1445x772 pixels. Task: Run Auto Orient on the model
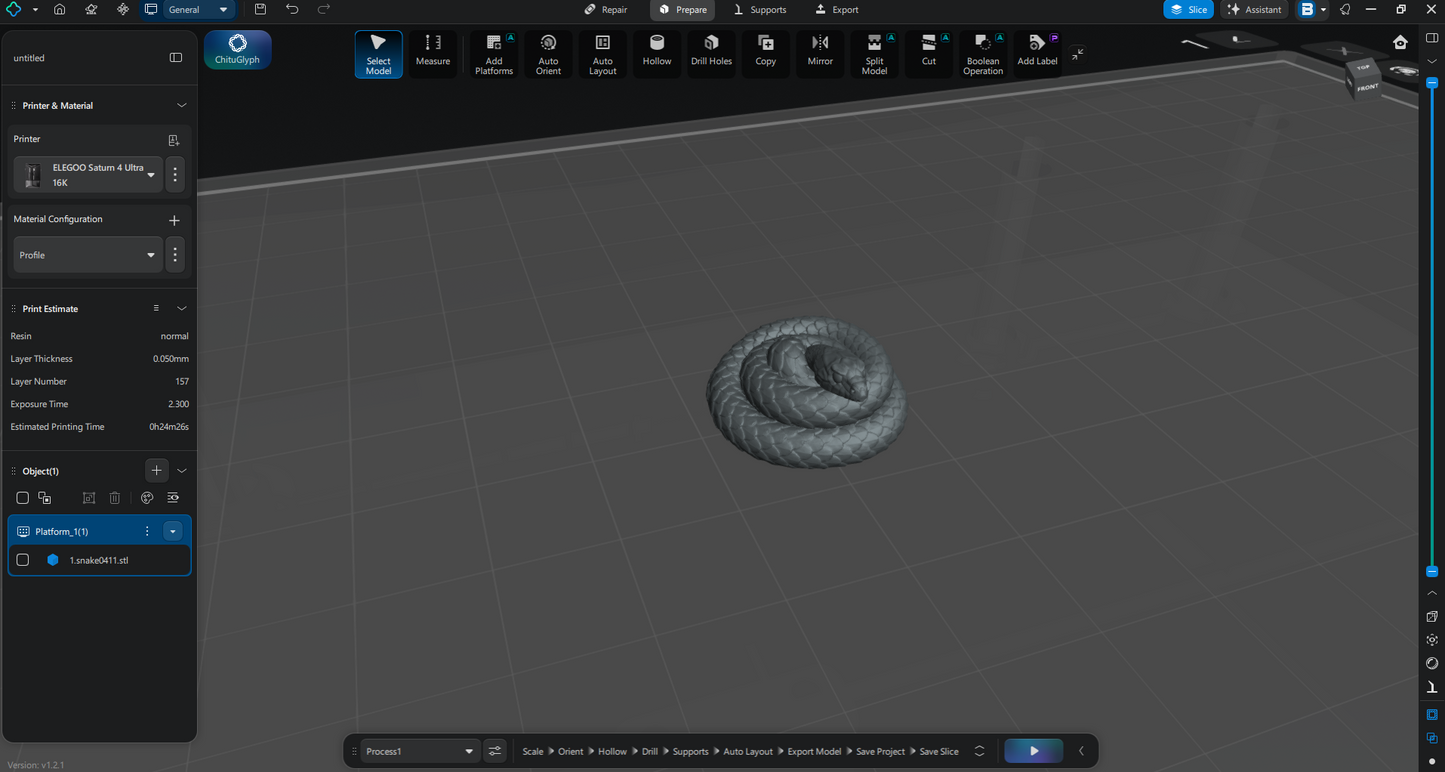pos(548,54)
